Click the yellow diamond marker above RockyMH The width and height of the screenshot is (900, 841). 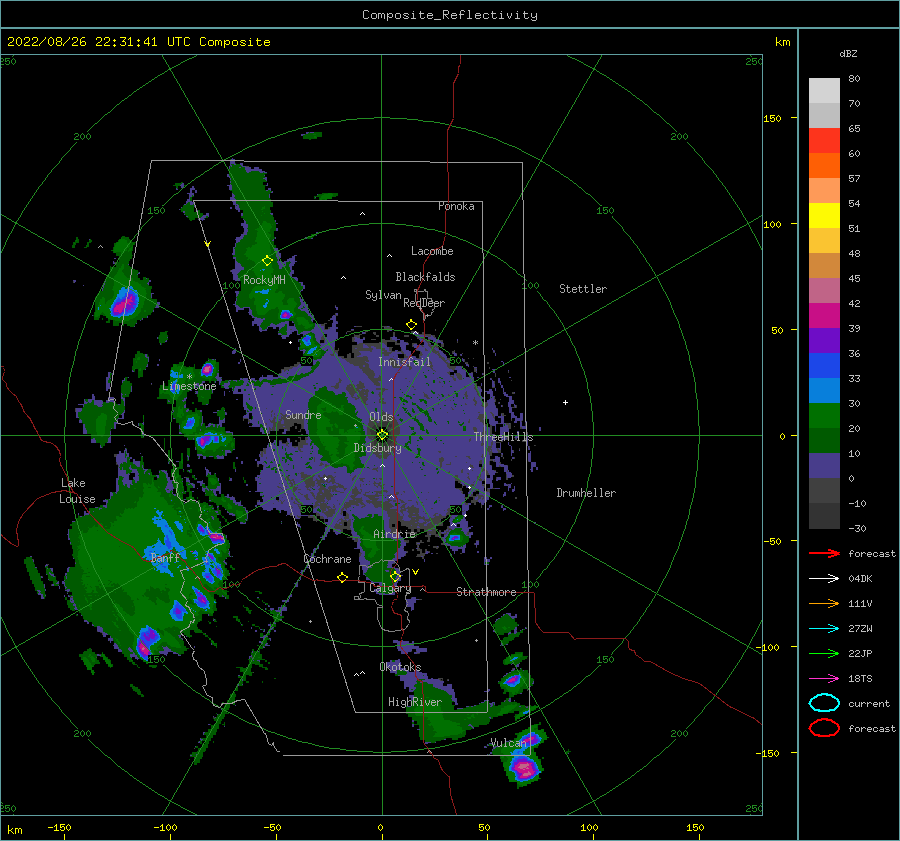pos(267,261)
